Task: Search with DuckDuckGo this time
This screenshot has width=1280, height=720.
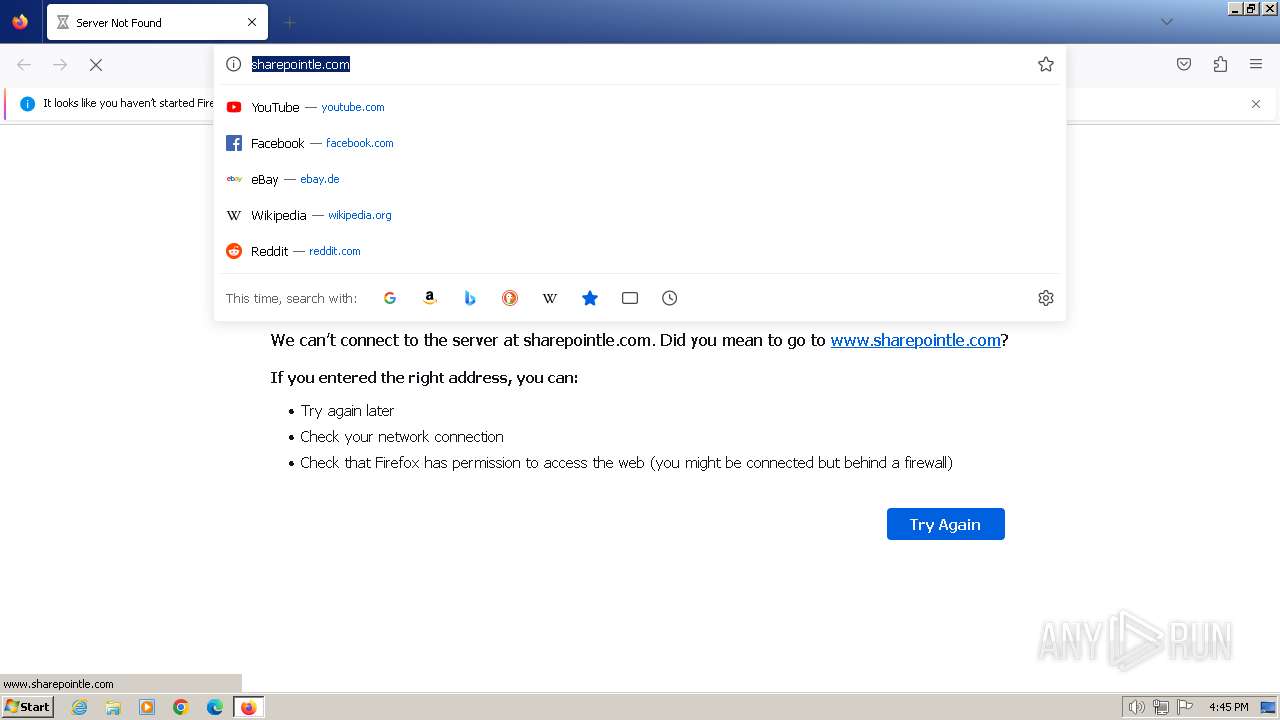Action: pyautogui.click(x=510, y=298)
